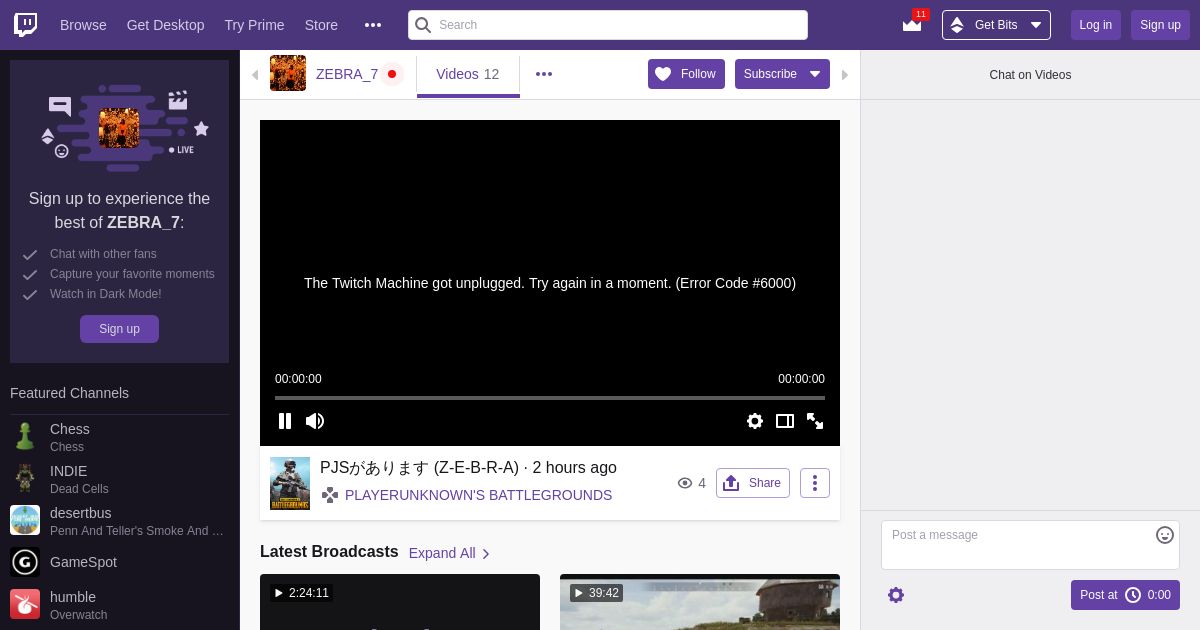Image resolution: width=1200 pixels, height=630 pixels.
Task: Mute the video player volume
Action: [x=315, y=421]
